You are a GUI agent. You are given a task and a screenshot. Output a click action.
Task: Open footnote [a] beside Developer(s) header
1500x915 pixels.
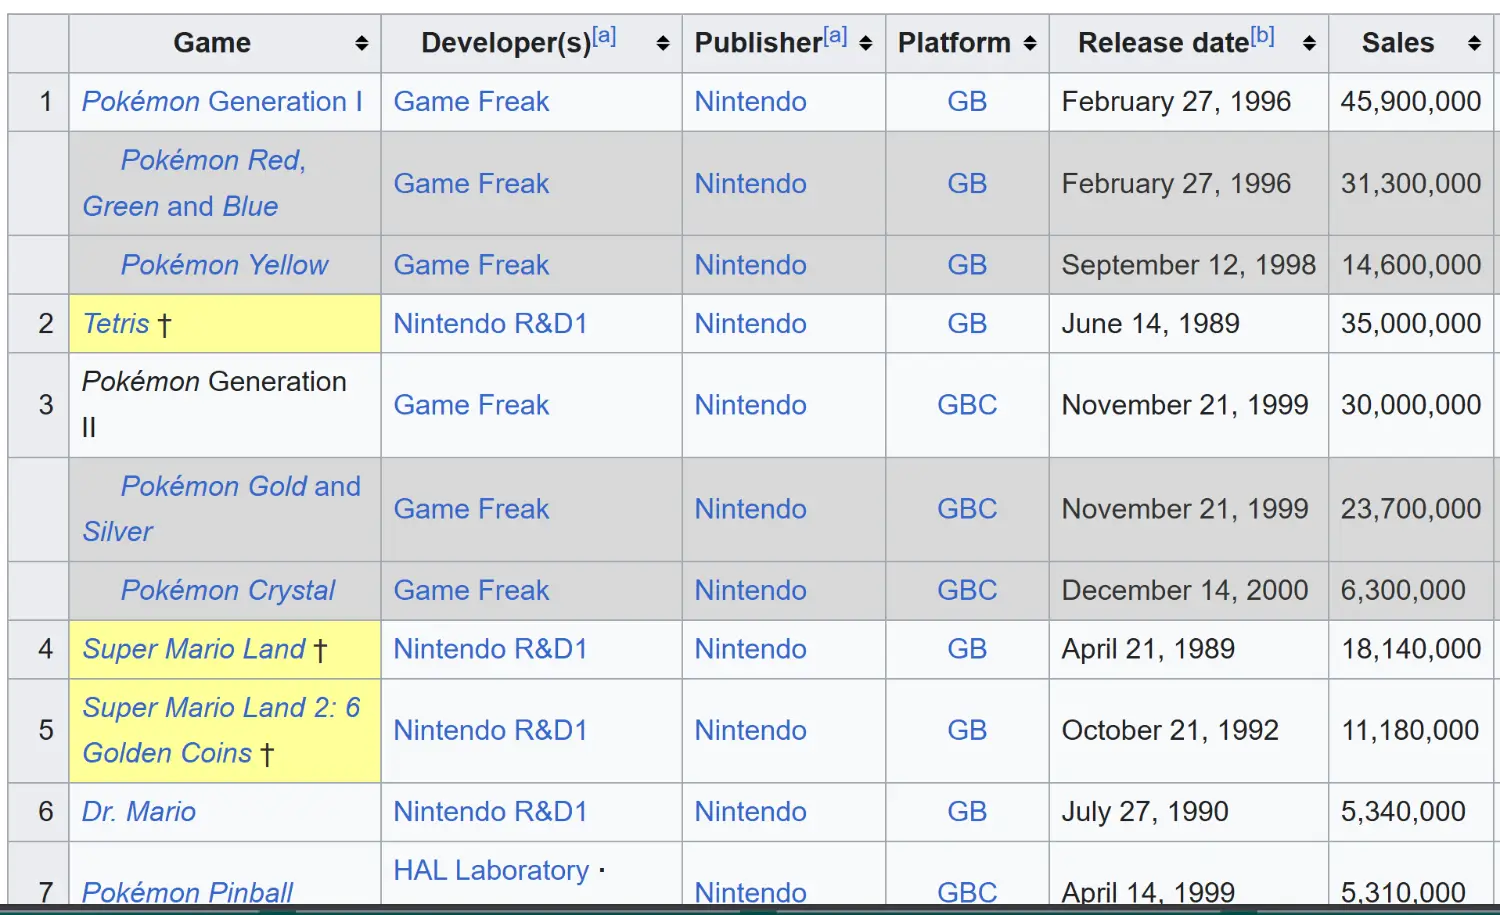(604, 36)
